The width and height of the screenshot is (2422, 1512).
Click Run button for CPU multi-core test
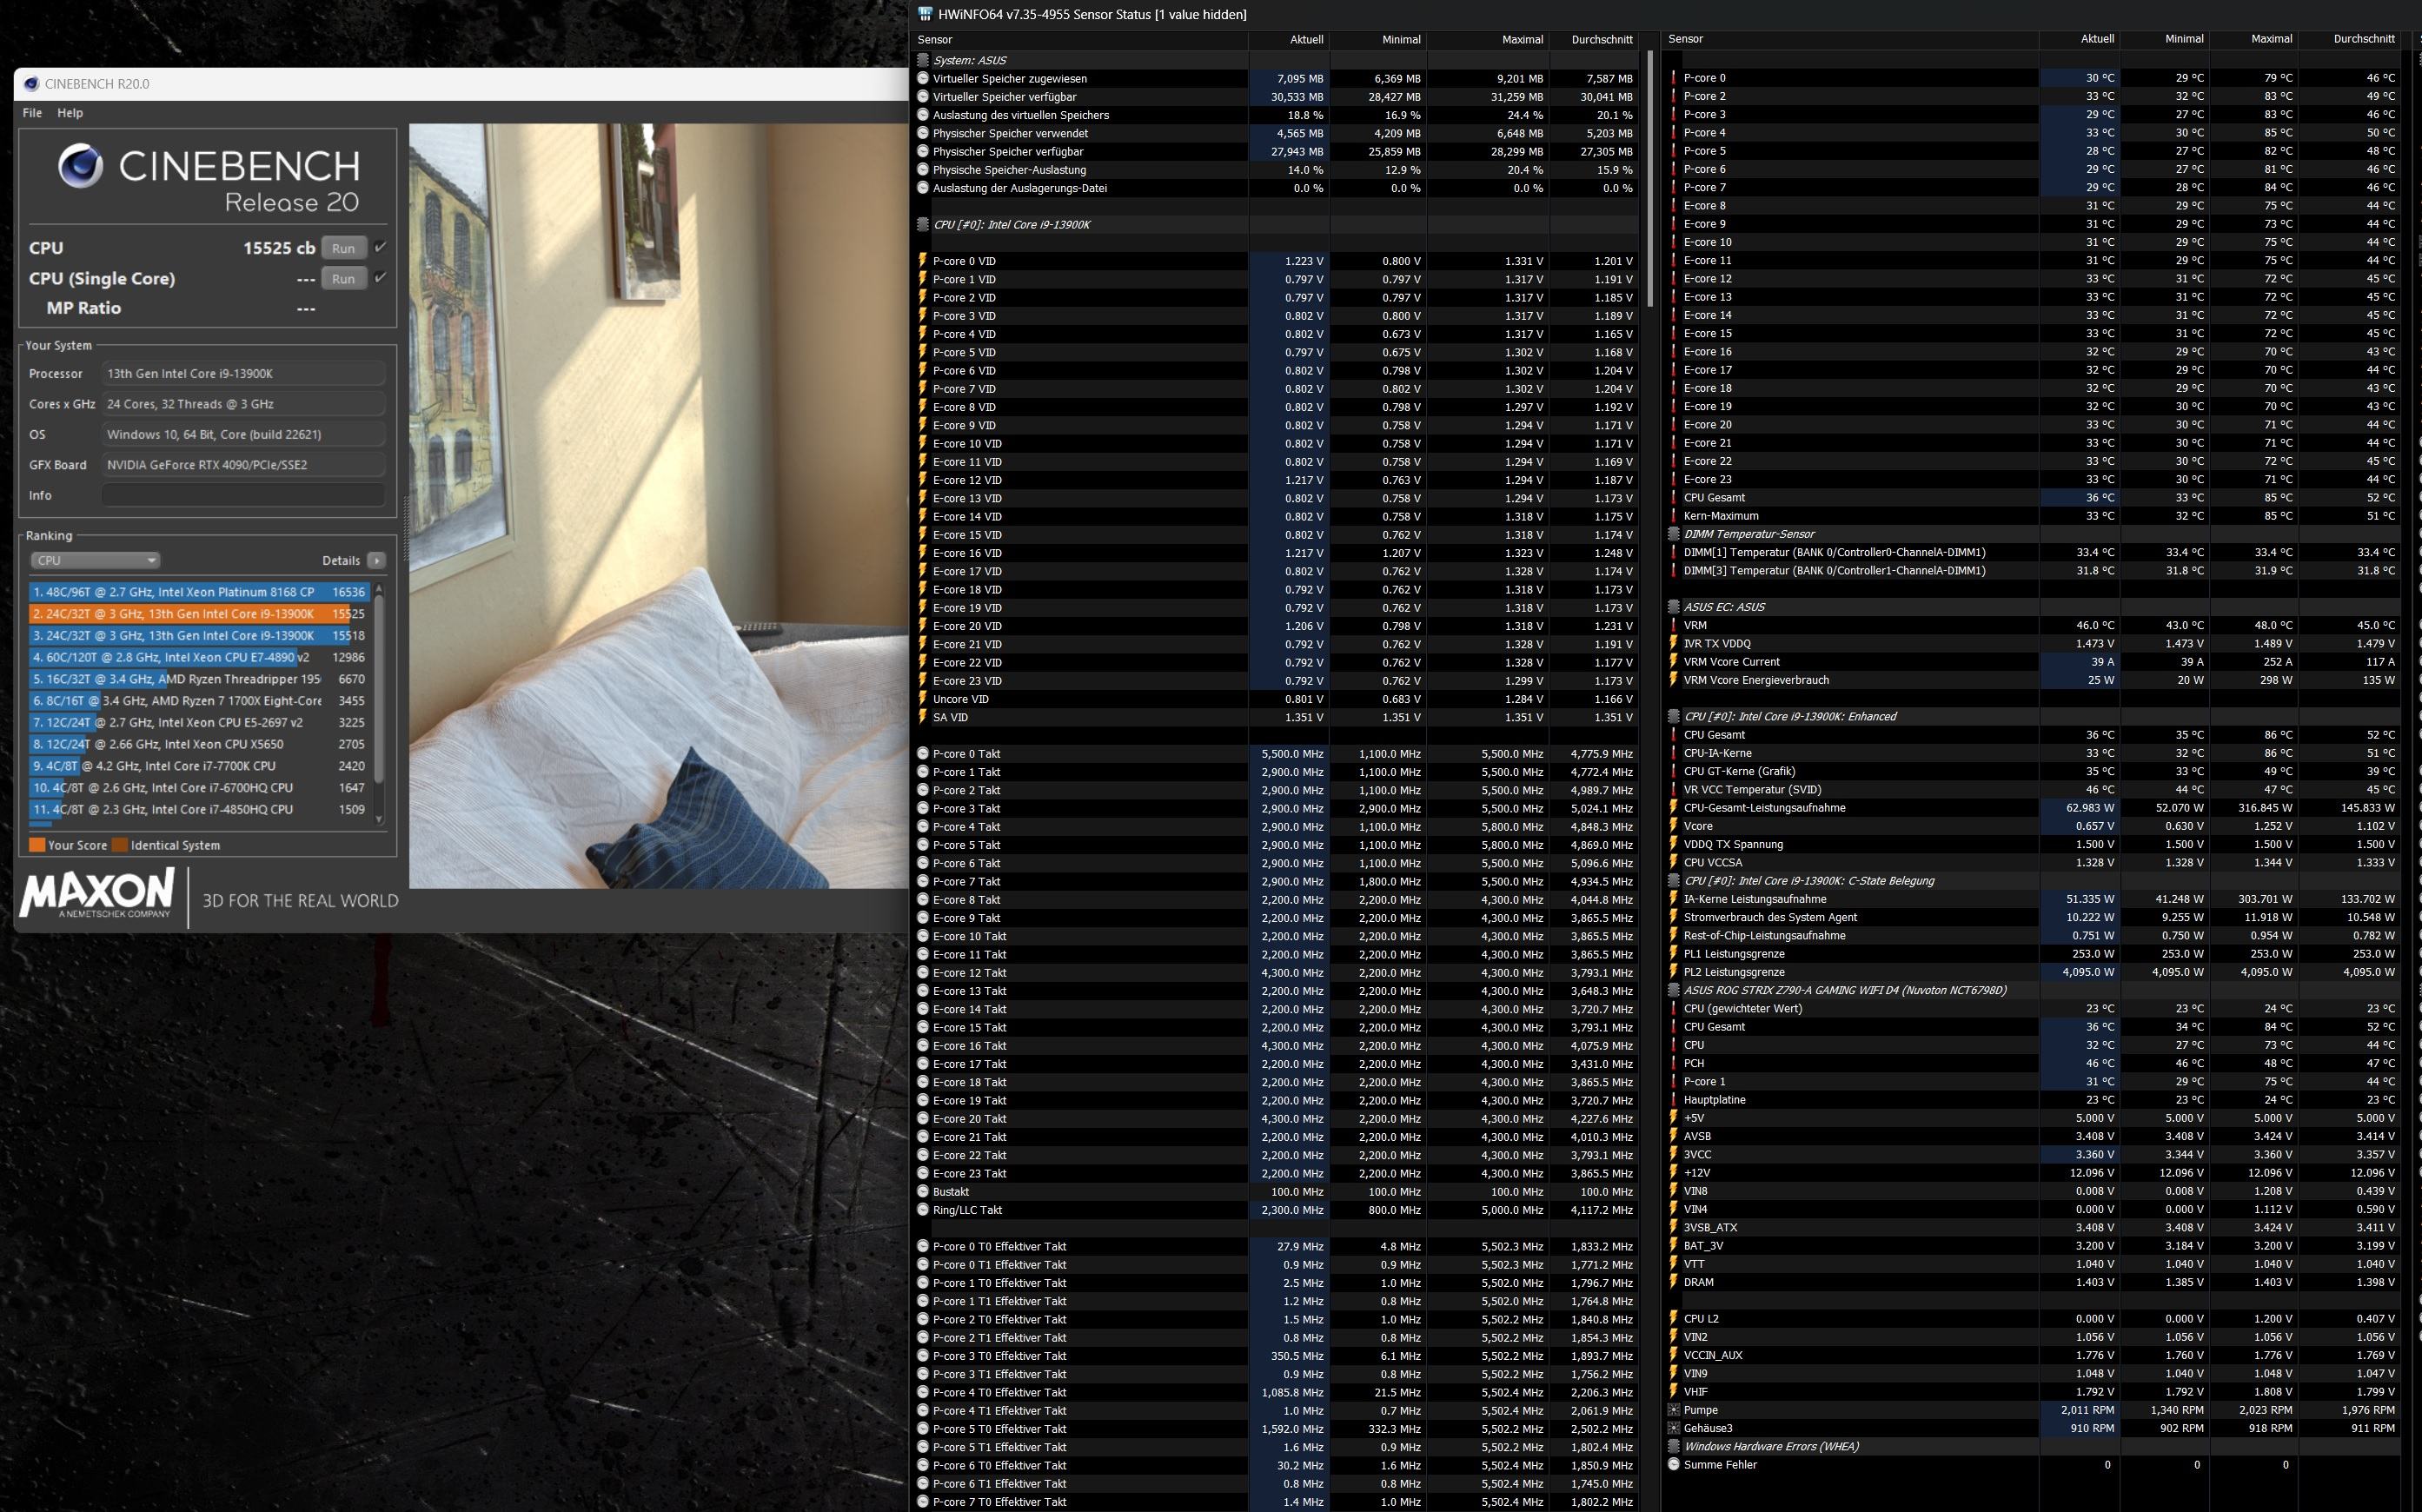[343, 248]
